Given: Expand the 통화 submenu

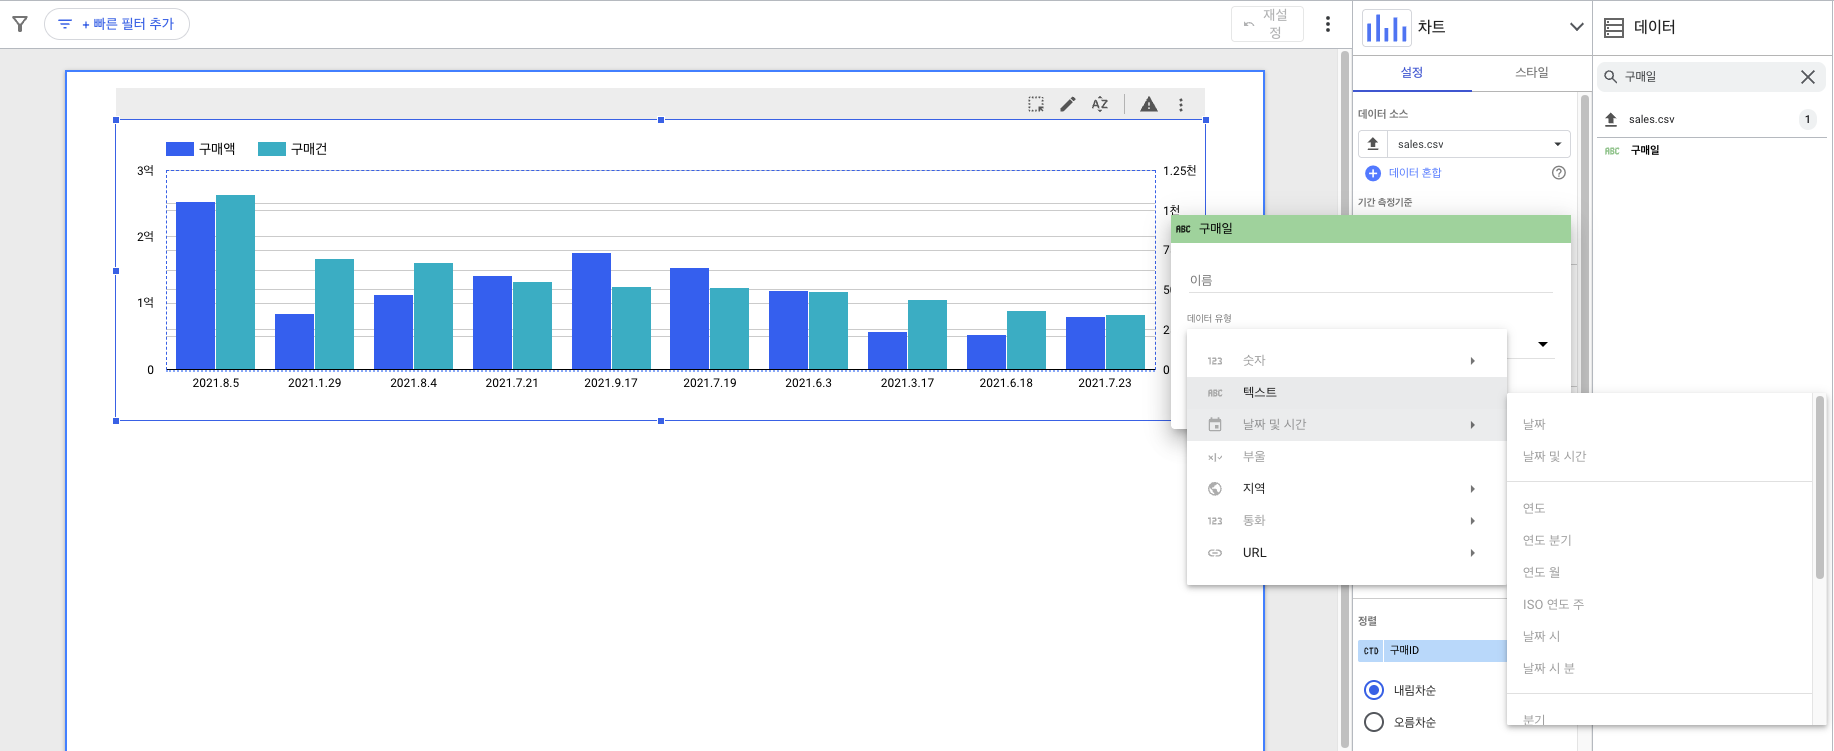Looking at the screenshot, I should click(x=1346, y=521).
